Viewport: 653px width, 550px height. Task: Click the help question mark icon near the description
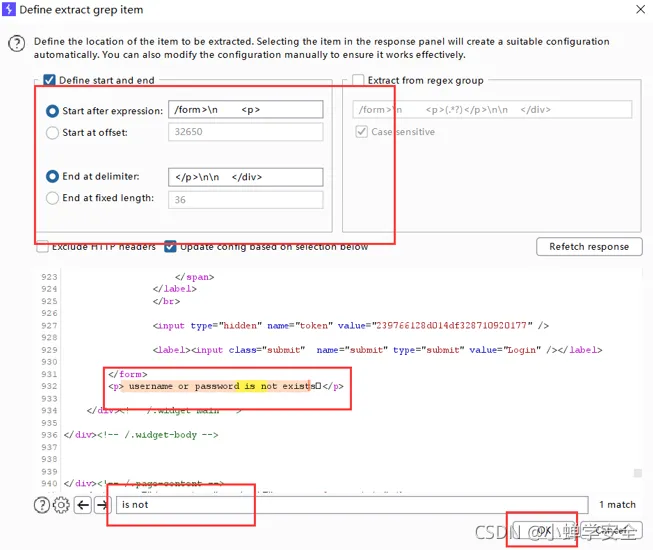[x=17, y=43]
